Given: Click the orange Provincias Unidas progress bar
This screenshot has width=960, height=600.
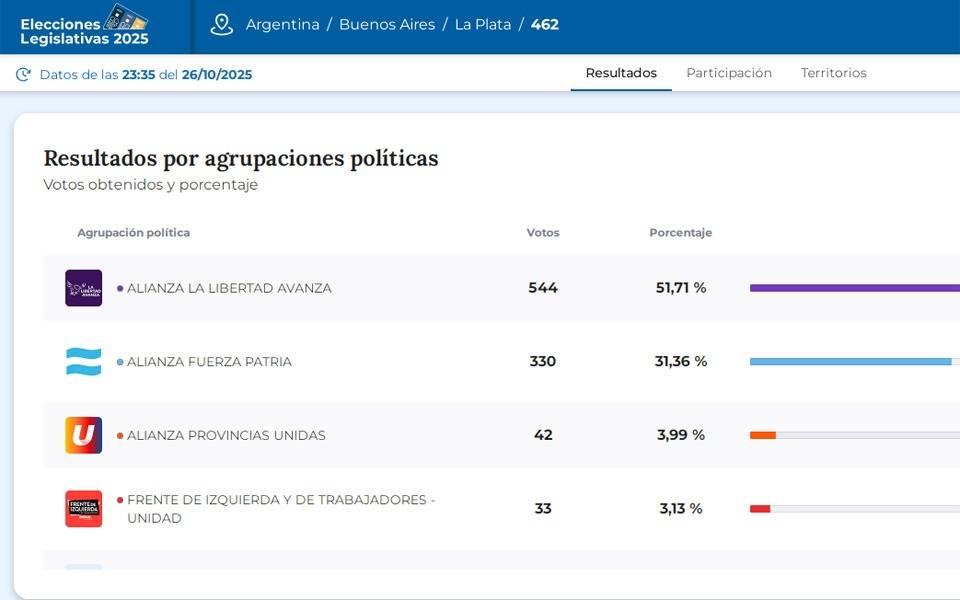Looking at the screenshot, I should [x=763, y=435].
